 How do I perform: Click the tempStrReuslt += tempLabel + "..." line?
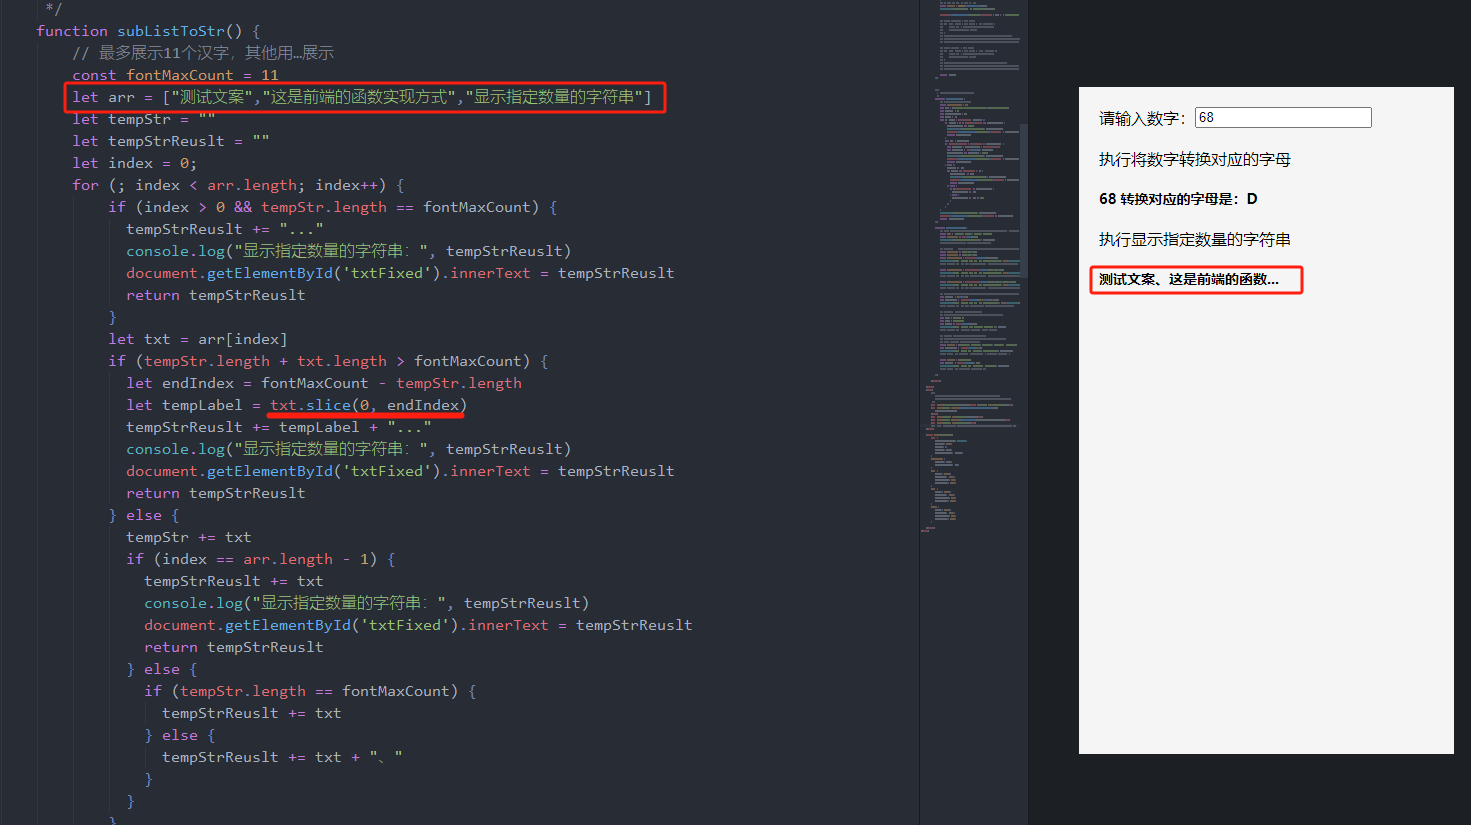[x=279, y=427]
